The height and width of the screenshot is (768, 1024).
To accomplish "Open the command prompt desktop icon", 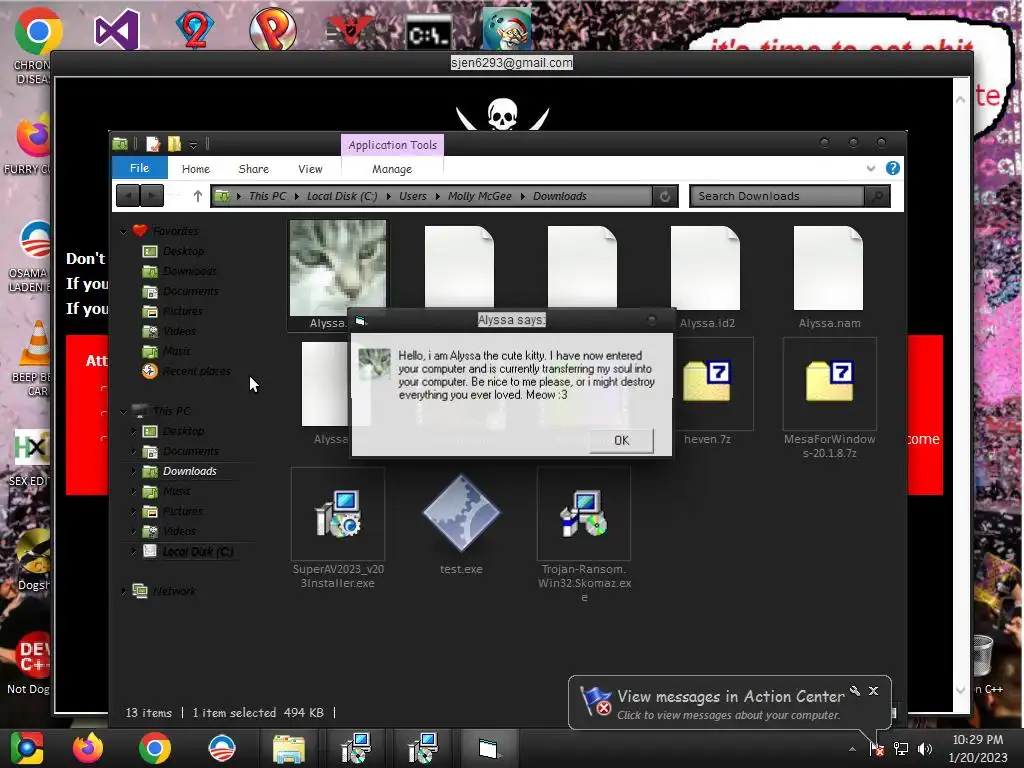I will pyautogui.click(x=428, y=34).
